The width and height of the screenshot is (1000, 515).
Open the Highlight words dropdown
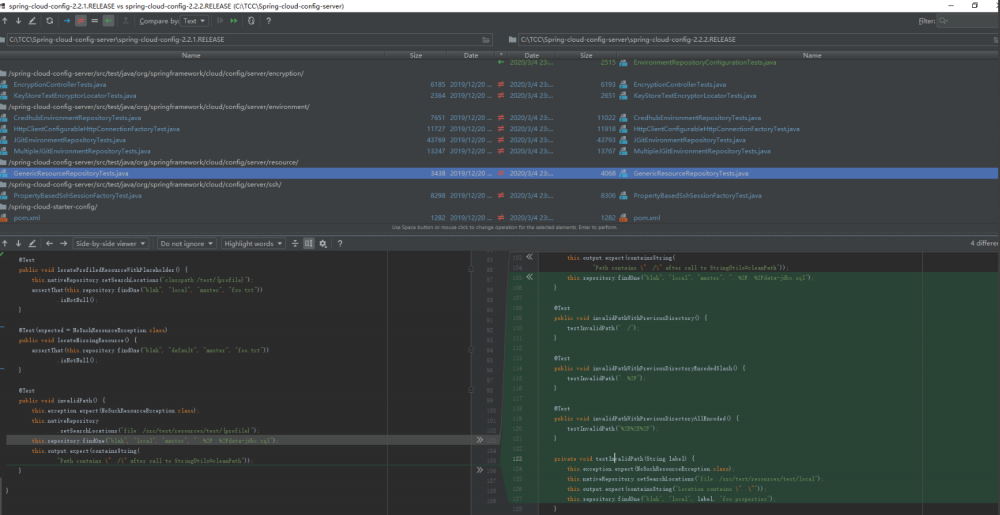click(252, 243)
